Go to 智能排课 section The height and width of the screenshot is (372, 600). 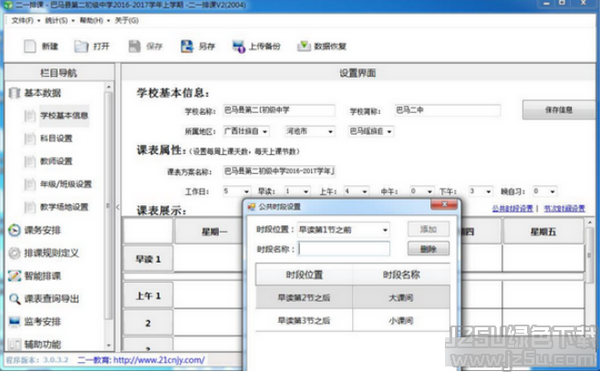pos(42,276)
